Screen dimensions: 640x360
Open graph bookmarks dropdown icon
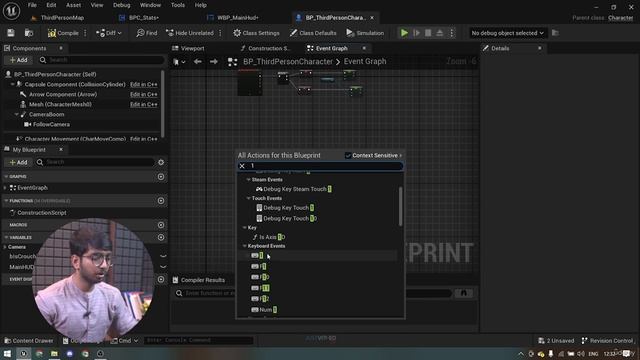click(179, 62)
